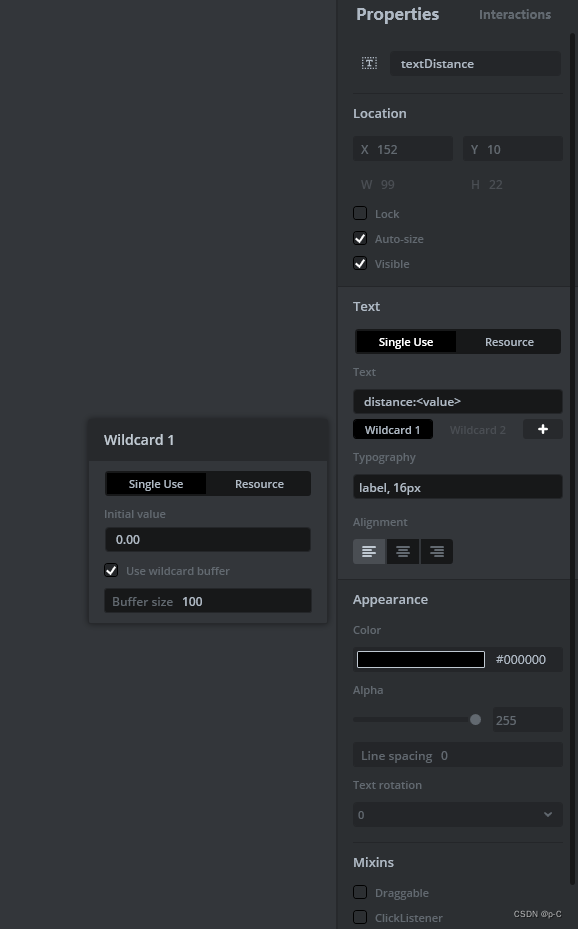Select Resource in the Wildcard 1 popup
Image resolution: width=578 pixels, height=929 pixels.
258,483
